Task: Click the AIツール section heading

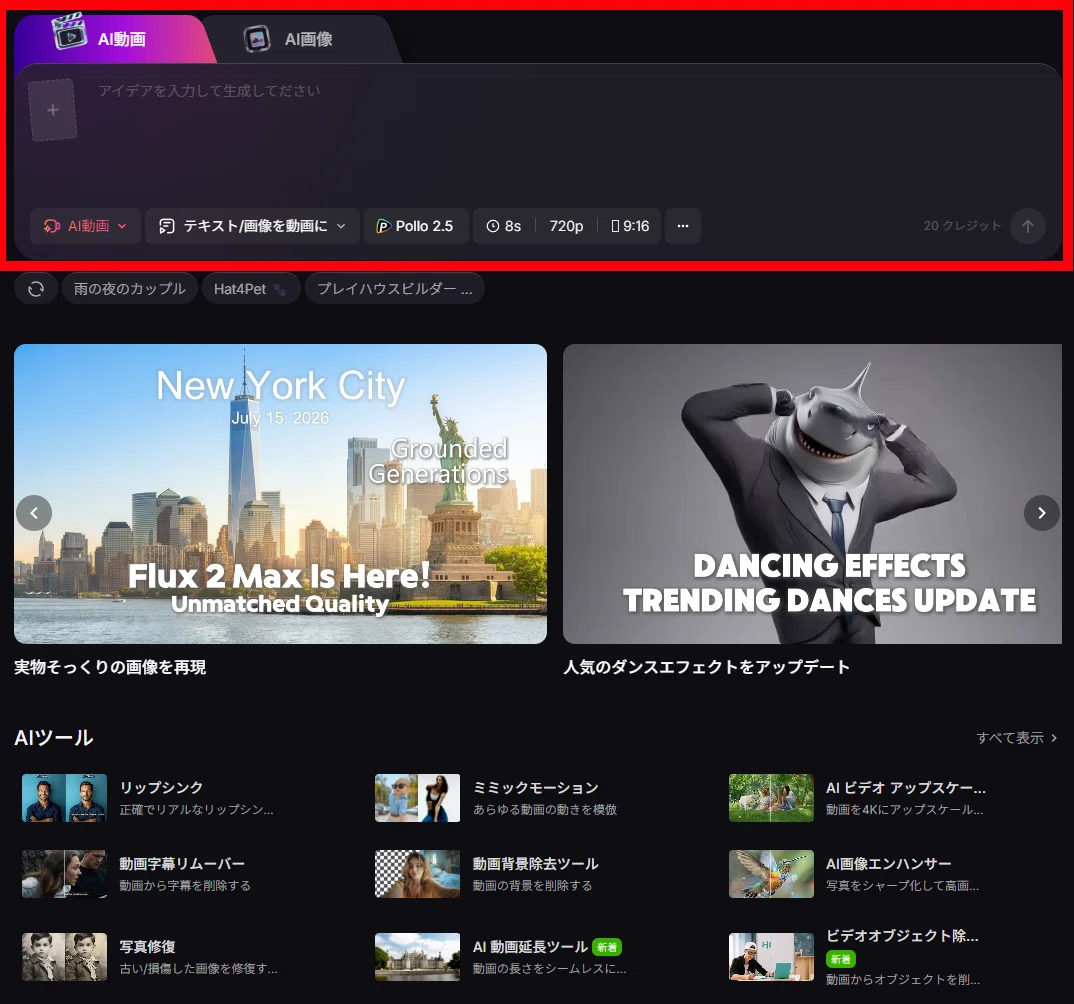Action: (53, 738)
